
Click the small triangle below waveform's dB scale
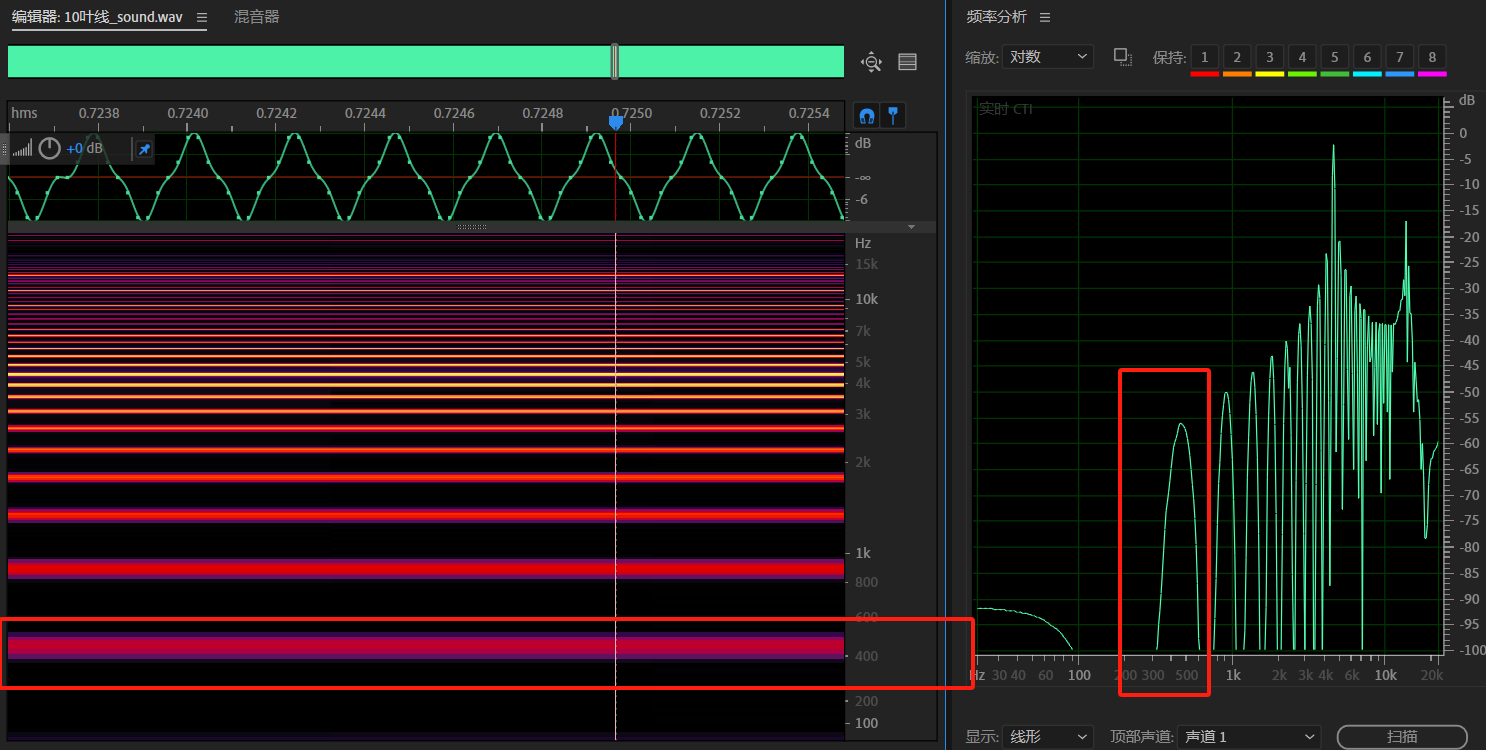(911, 227)
